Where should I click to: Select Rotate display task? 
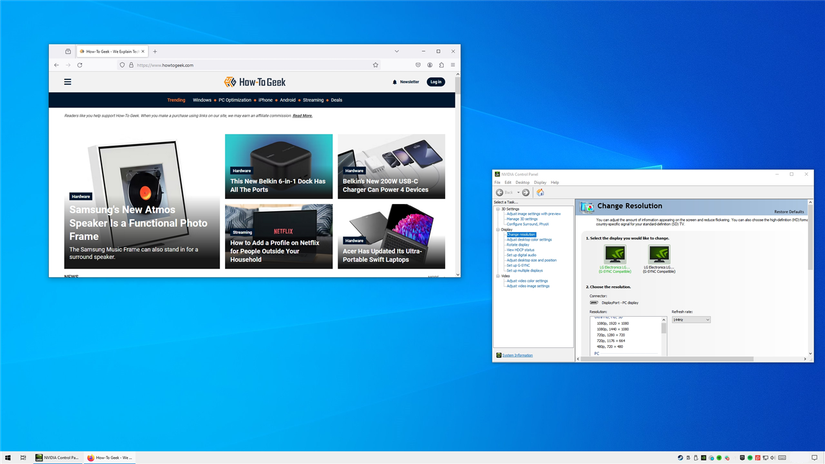[518, 245]
